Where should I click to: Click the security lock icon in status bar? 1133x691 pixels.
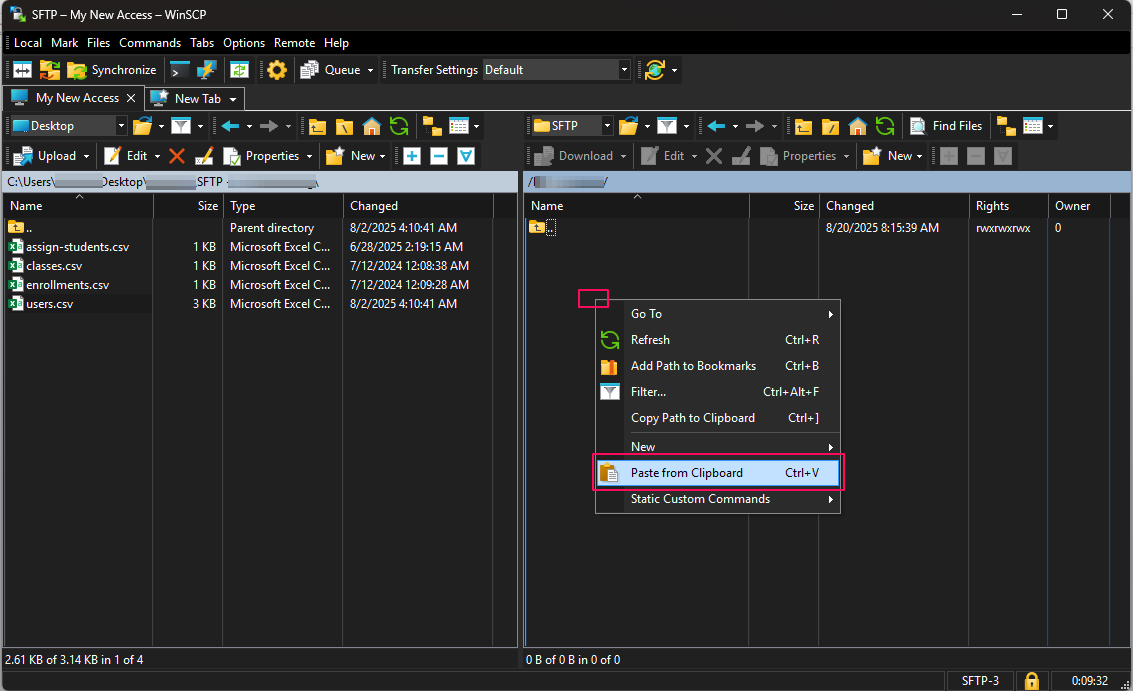1031,680
